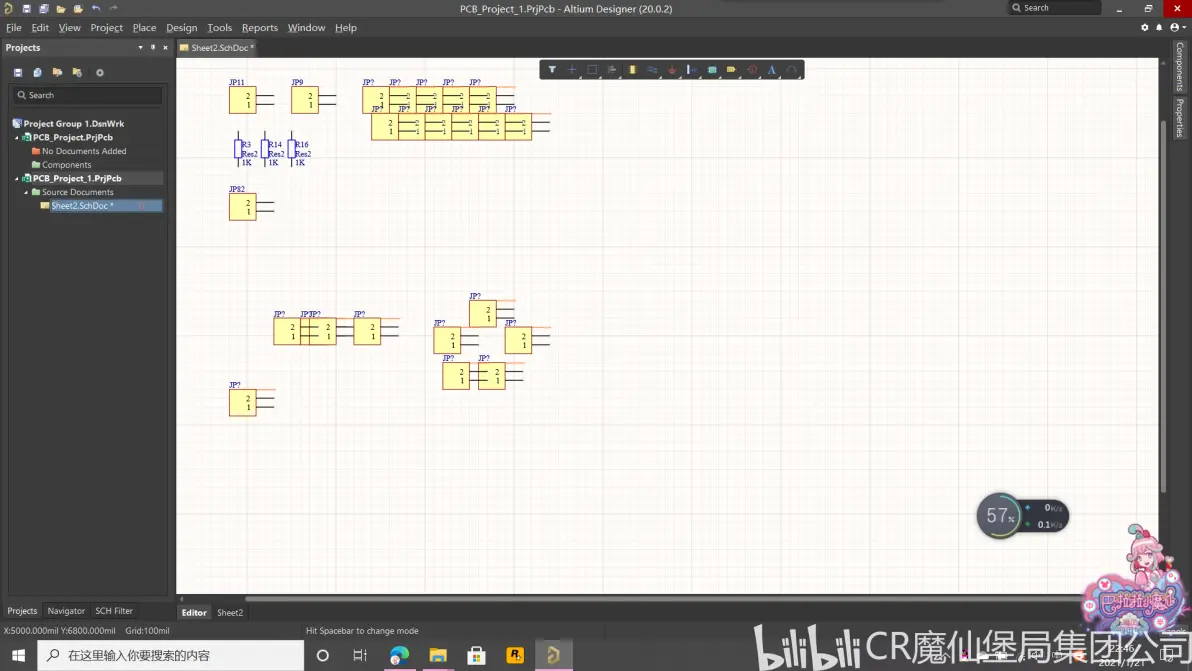
Task: Select the Editor tab at bottom
Action: click(194, 612)
